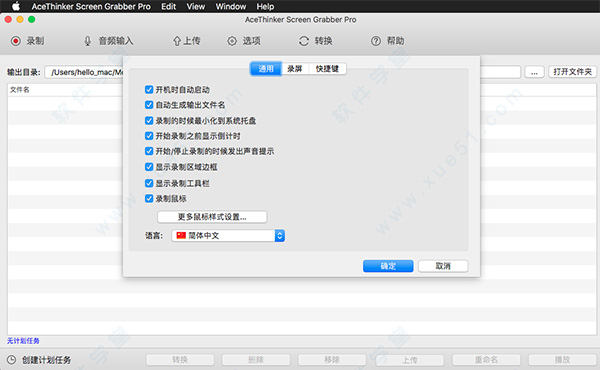Cancel the dialog with 取消 button
600x370 pixels.
443,266
